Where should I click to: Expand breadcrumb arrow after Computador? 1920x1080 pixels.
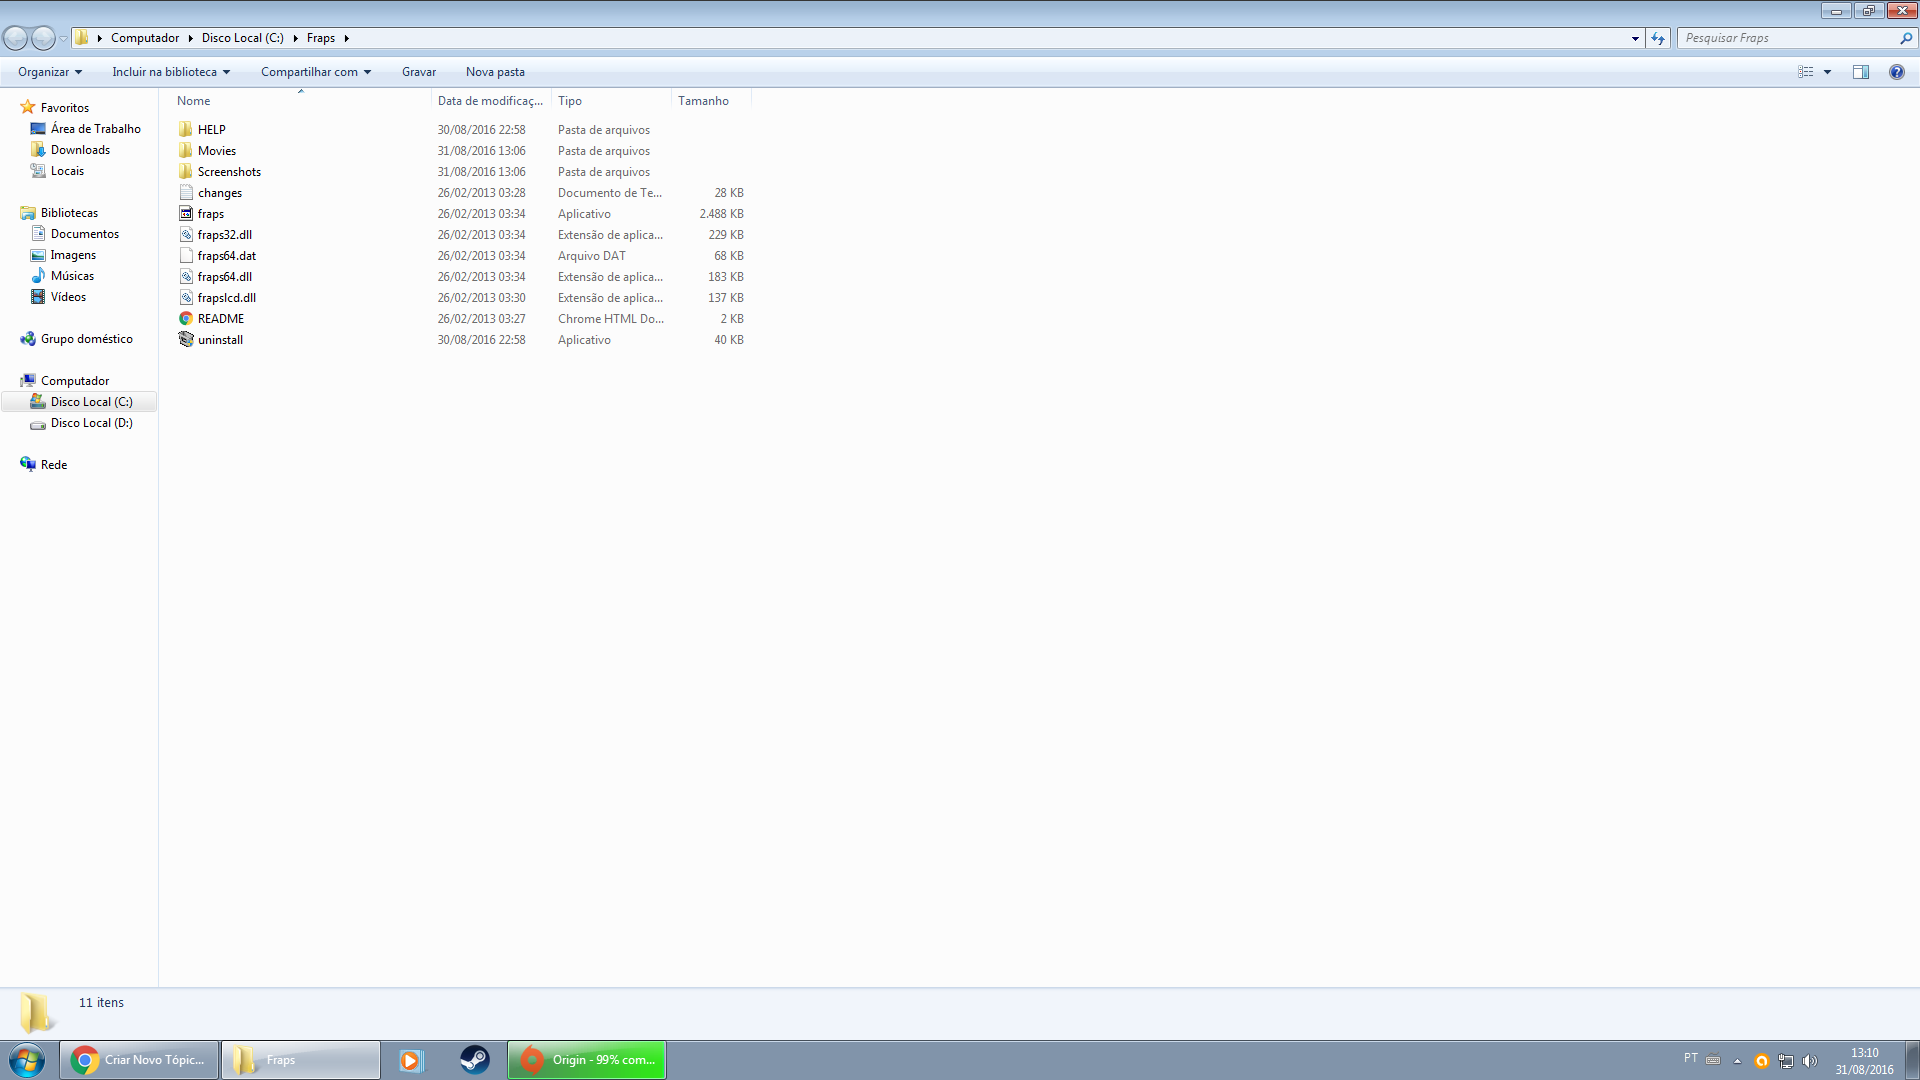tap(190, 38)
